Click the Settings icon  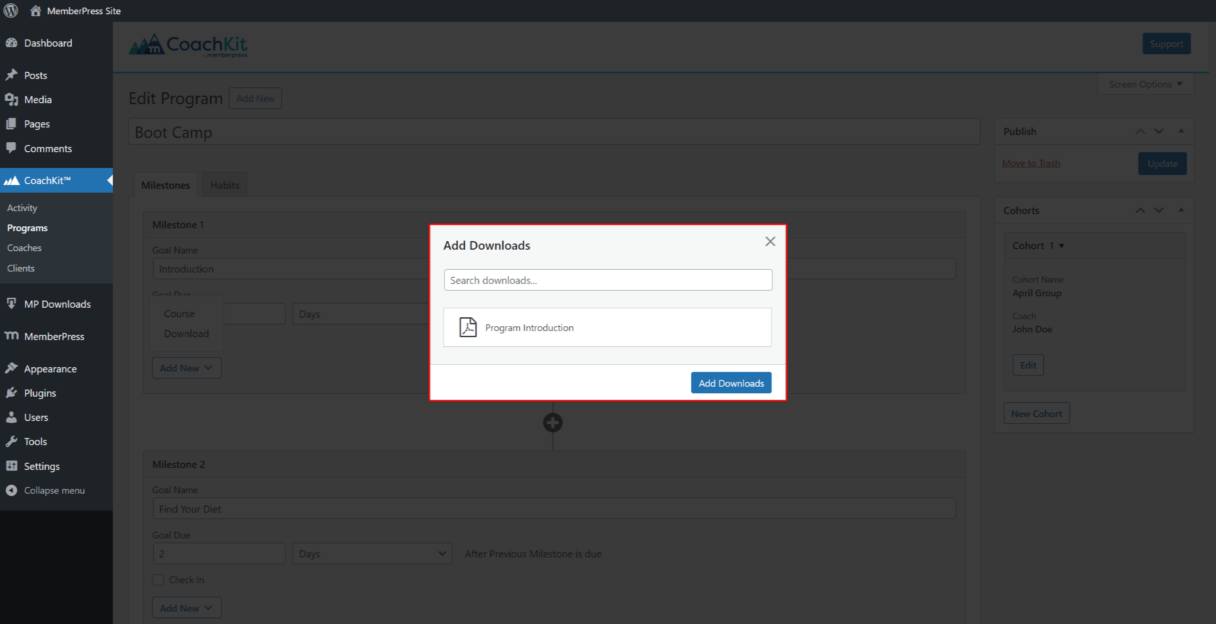click(x=12, y=466)
